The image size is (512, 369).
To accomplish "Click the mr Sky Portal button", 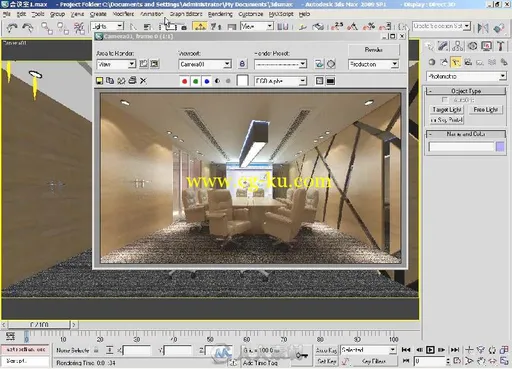I will pos(447,120).
